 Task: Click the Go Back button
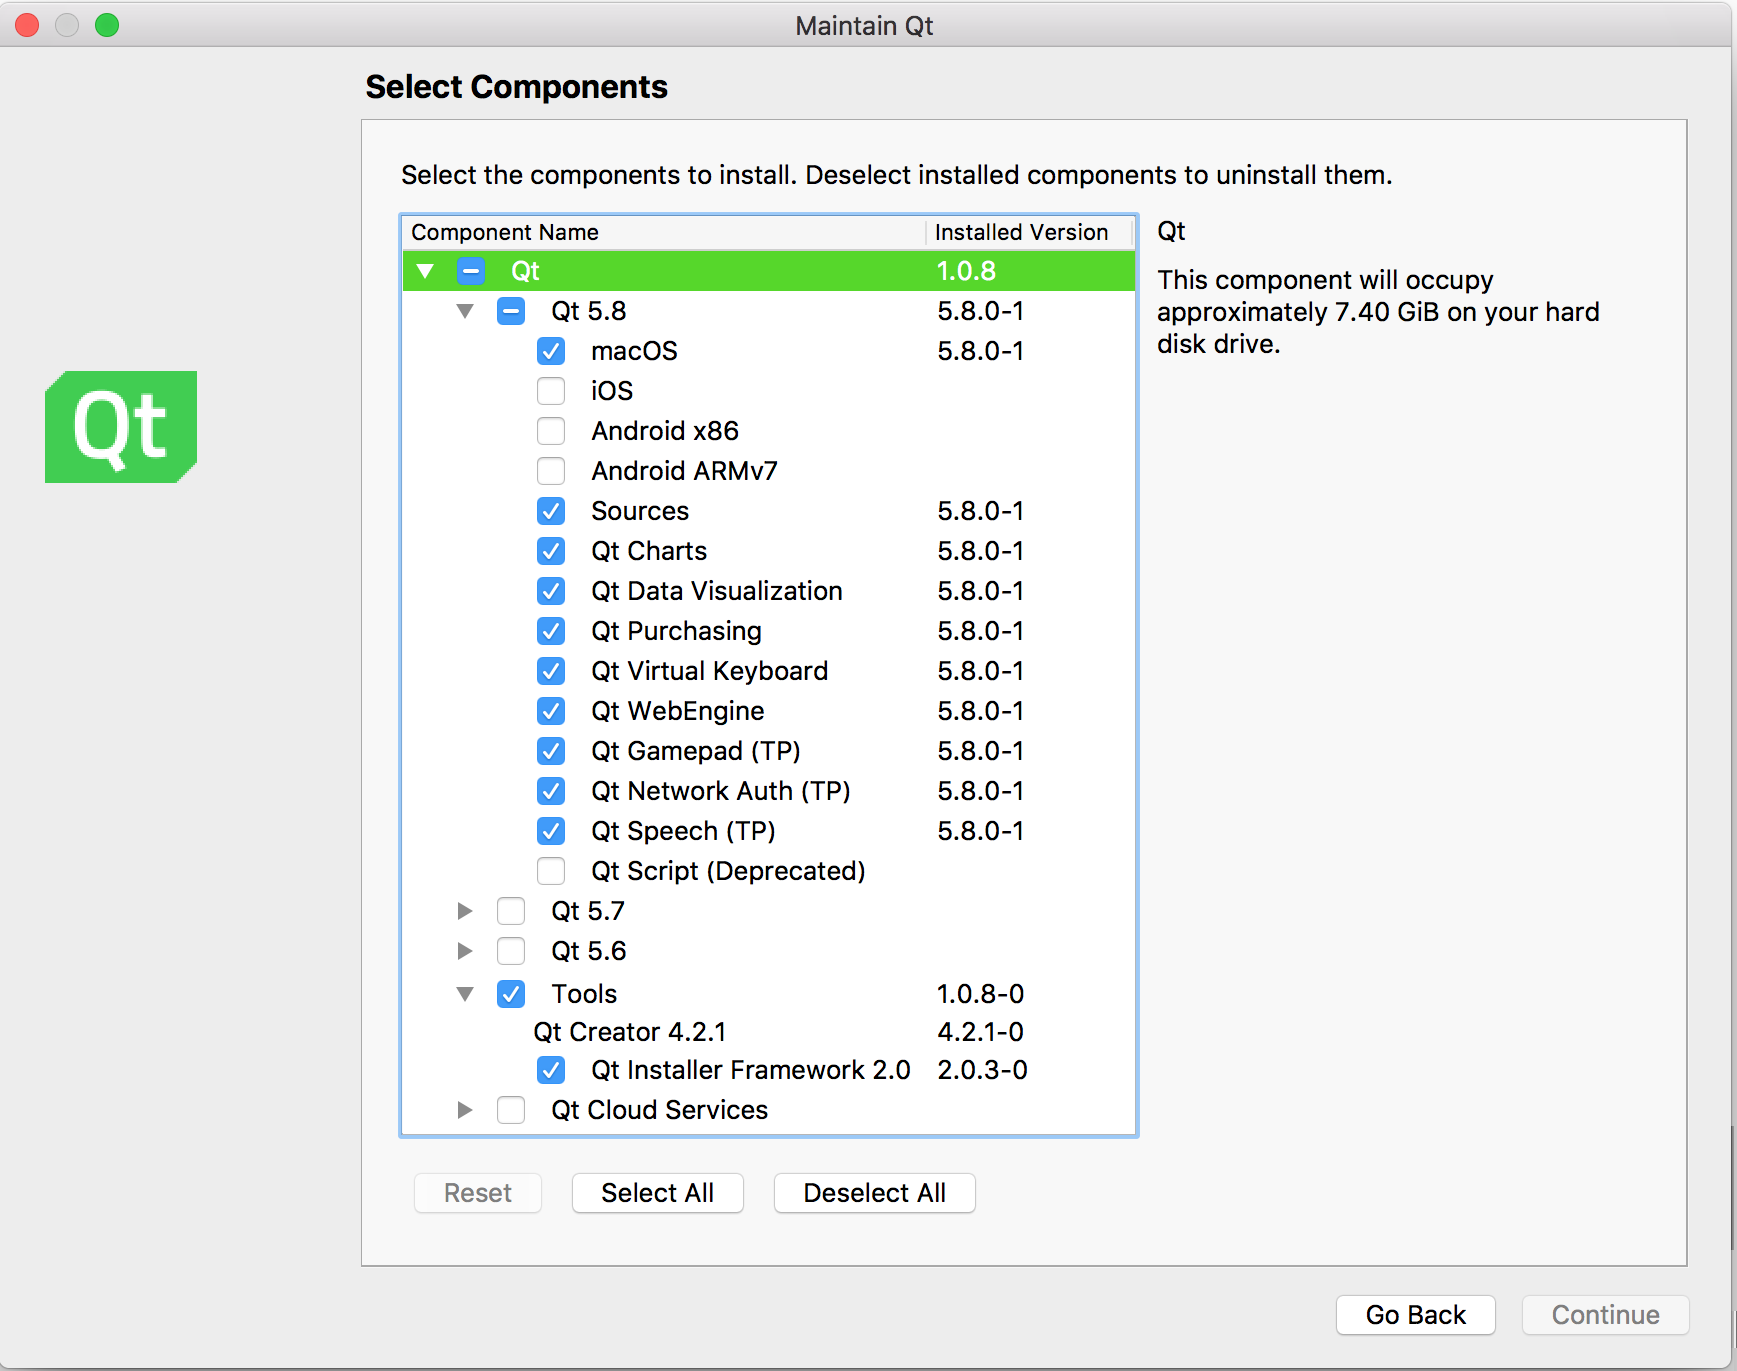click(1415, 1315)
